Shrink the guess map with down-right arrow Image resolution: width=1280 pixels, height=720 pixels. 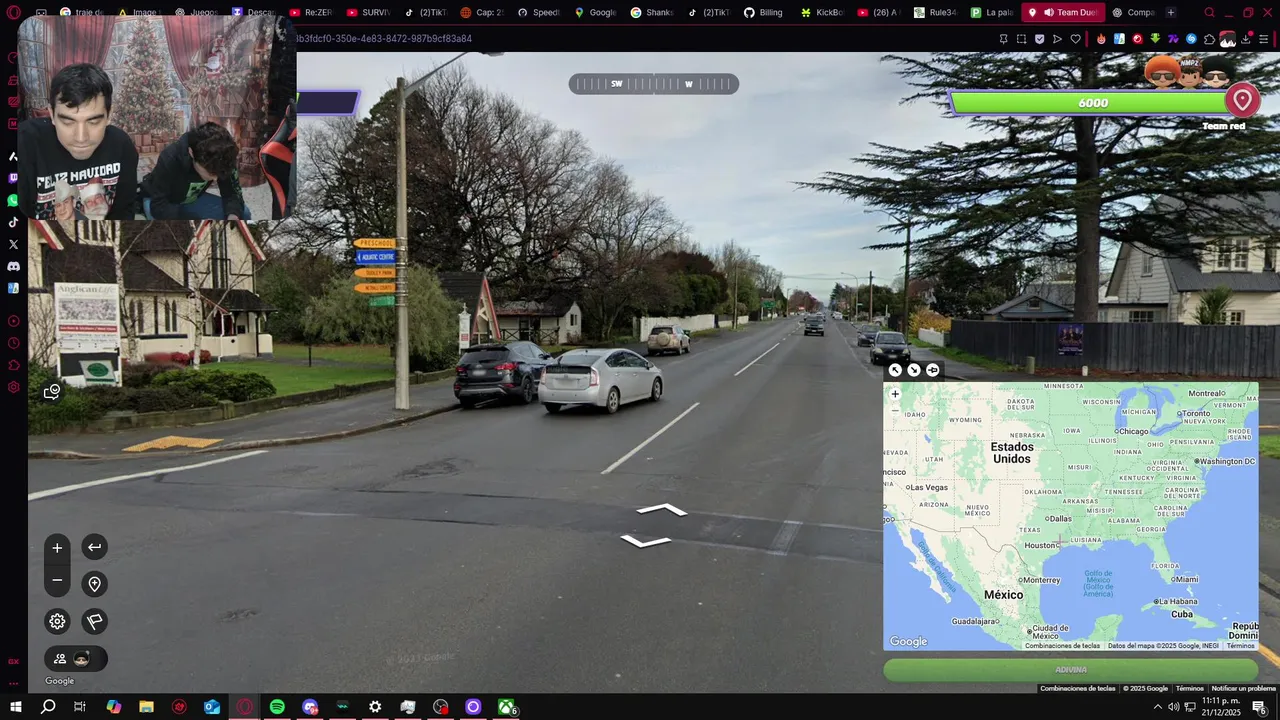click(x=914, y=370)
